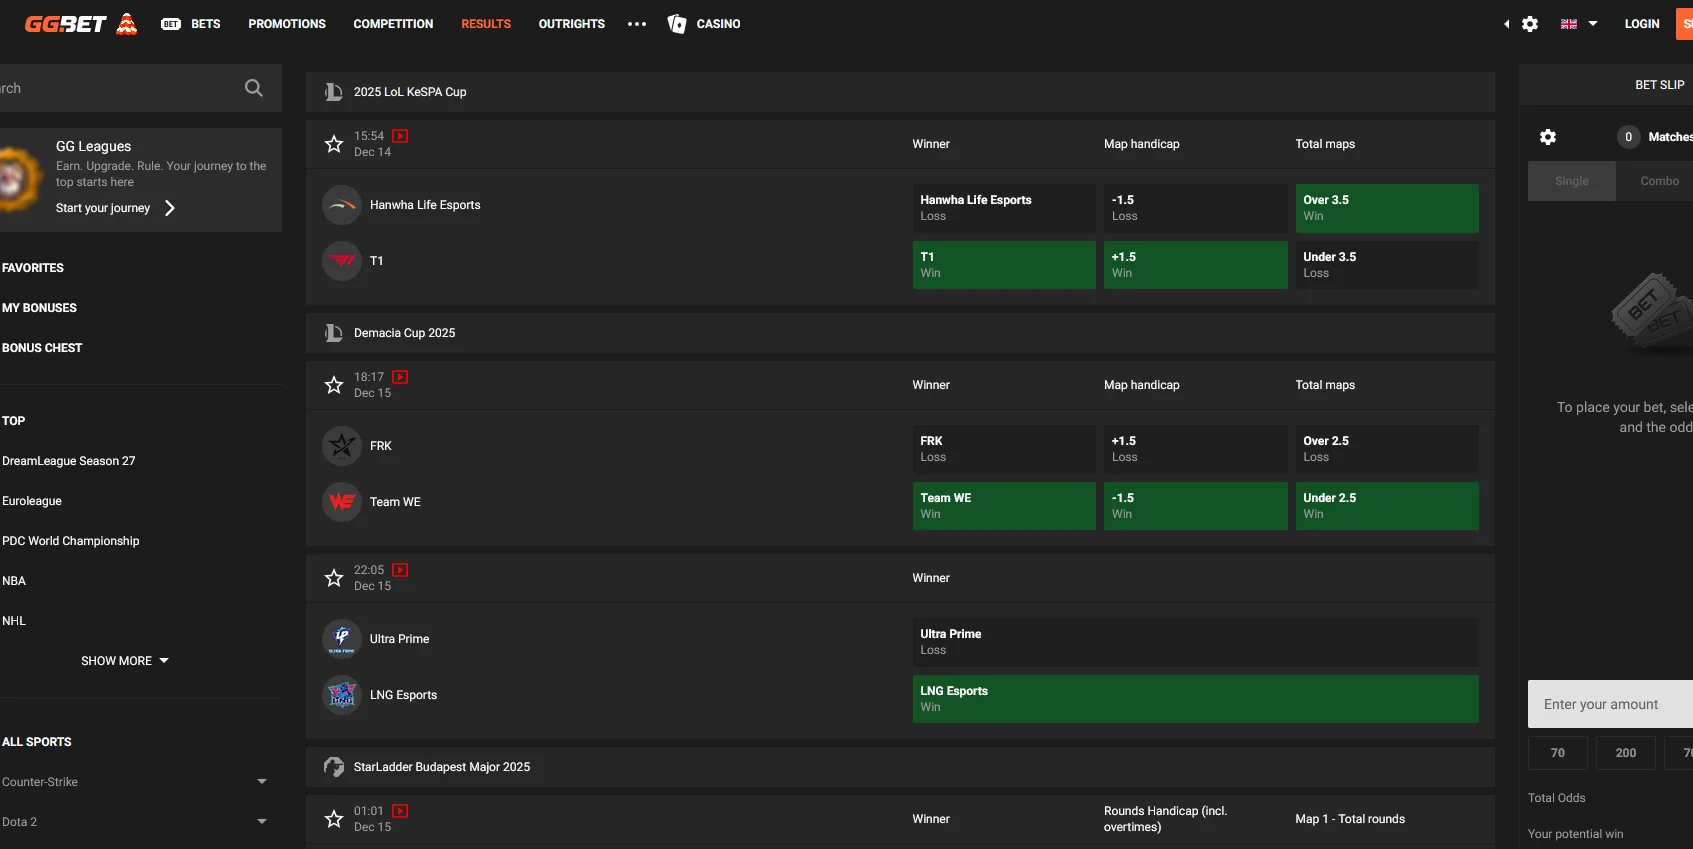Viewport: 1693px width, 849px height.
Task: Open settings gear in top bar
Action: (1530, 24)
